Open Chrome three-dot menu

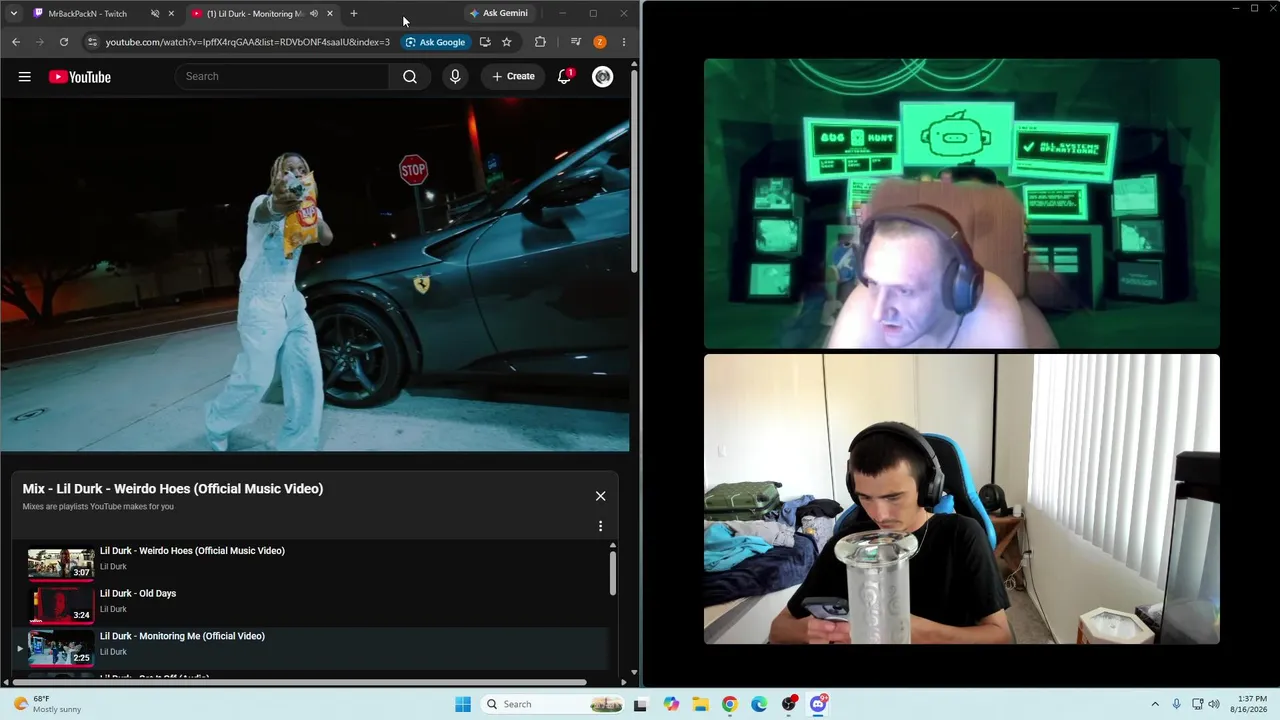pos(624,42)
